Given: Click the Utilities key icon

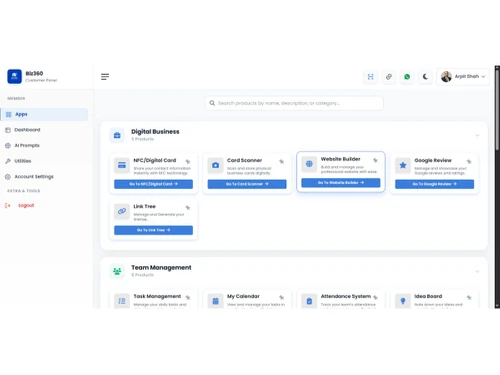Looking at the screenshot, I should point(8,161).
